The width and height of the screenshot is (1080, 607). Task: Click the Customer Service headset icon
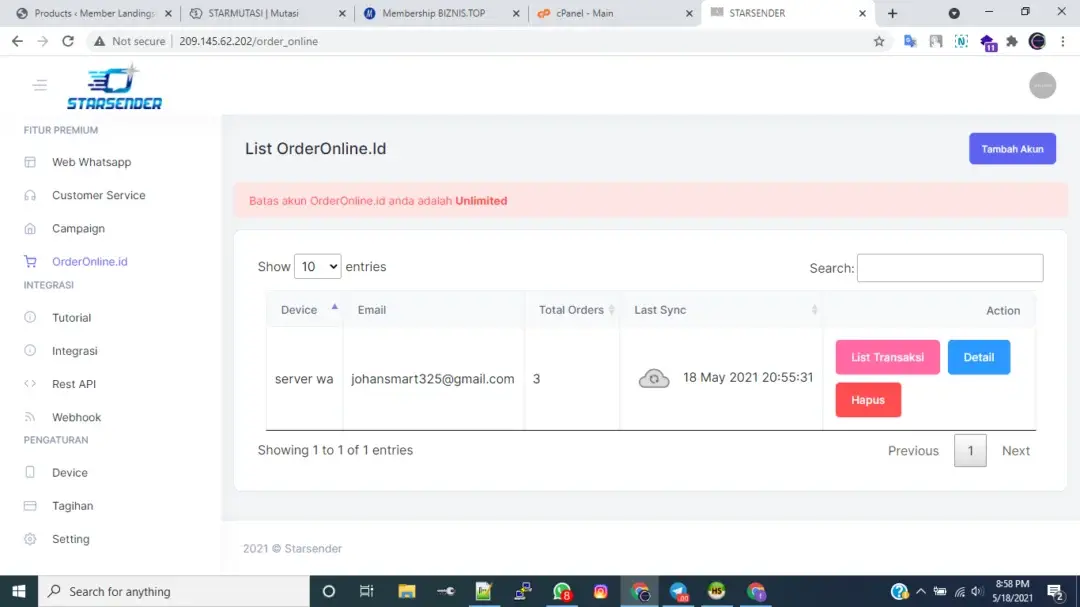tap(30, 195)
